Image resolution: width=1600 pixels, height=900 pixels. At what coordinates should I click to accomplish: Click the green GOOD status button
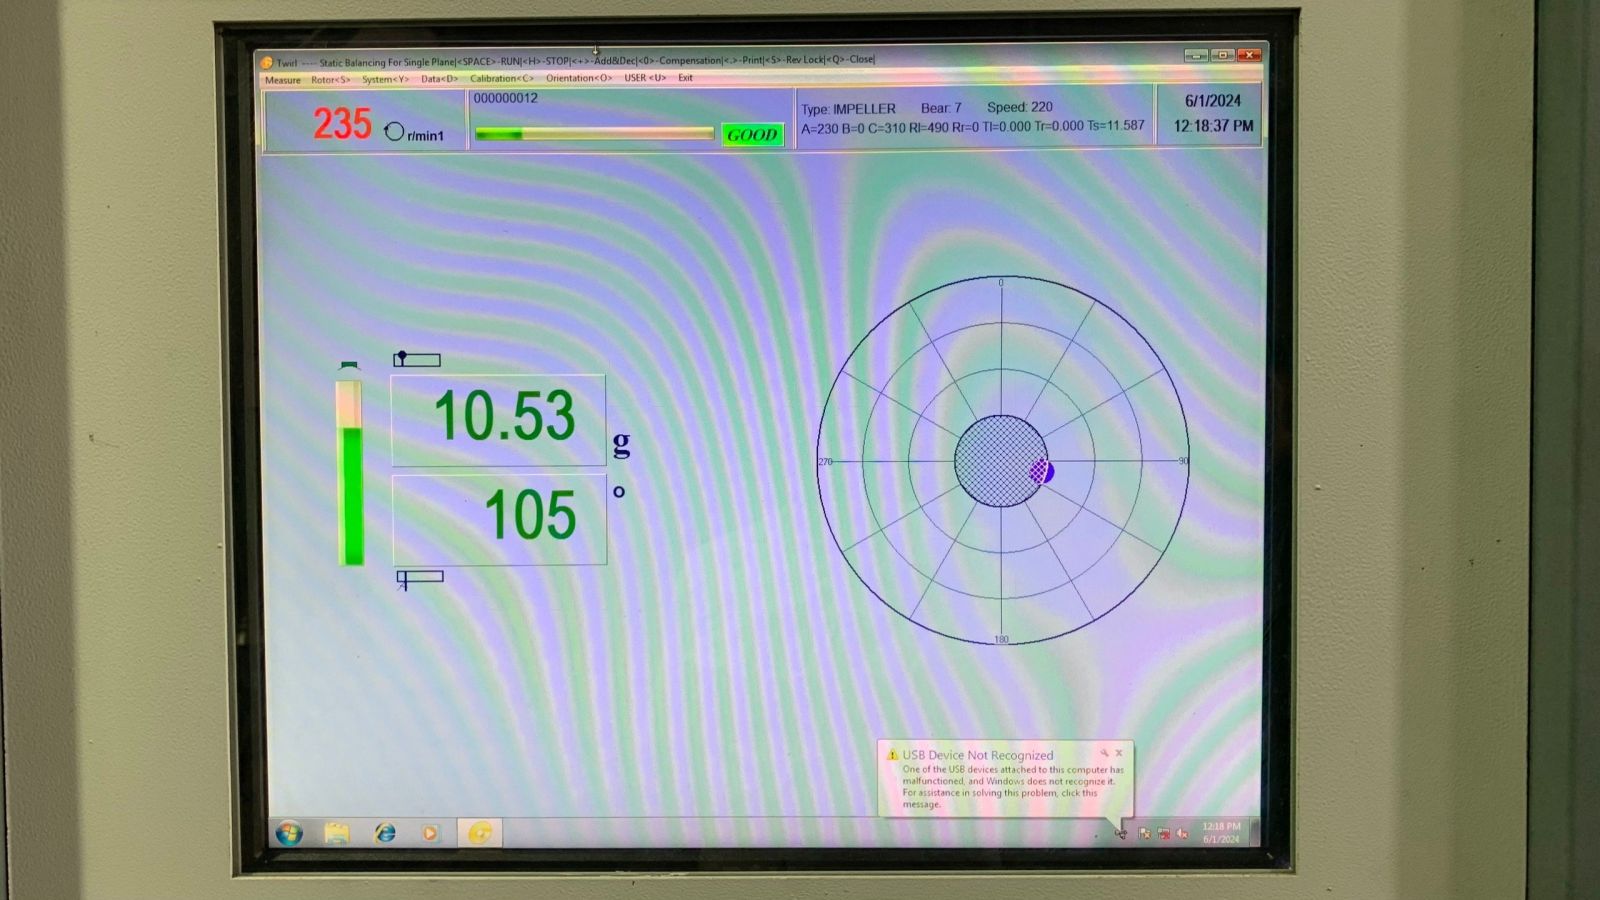pyautogui.click(x=752, y=135)
